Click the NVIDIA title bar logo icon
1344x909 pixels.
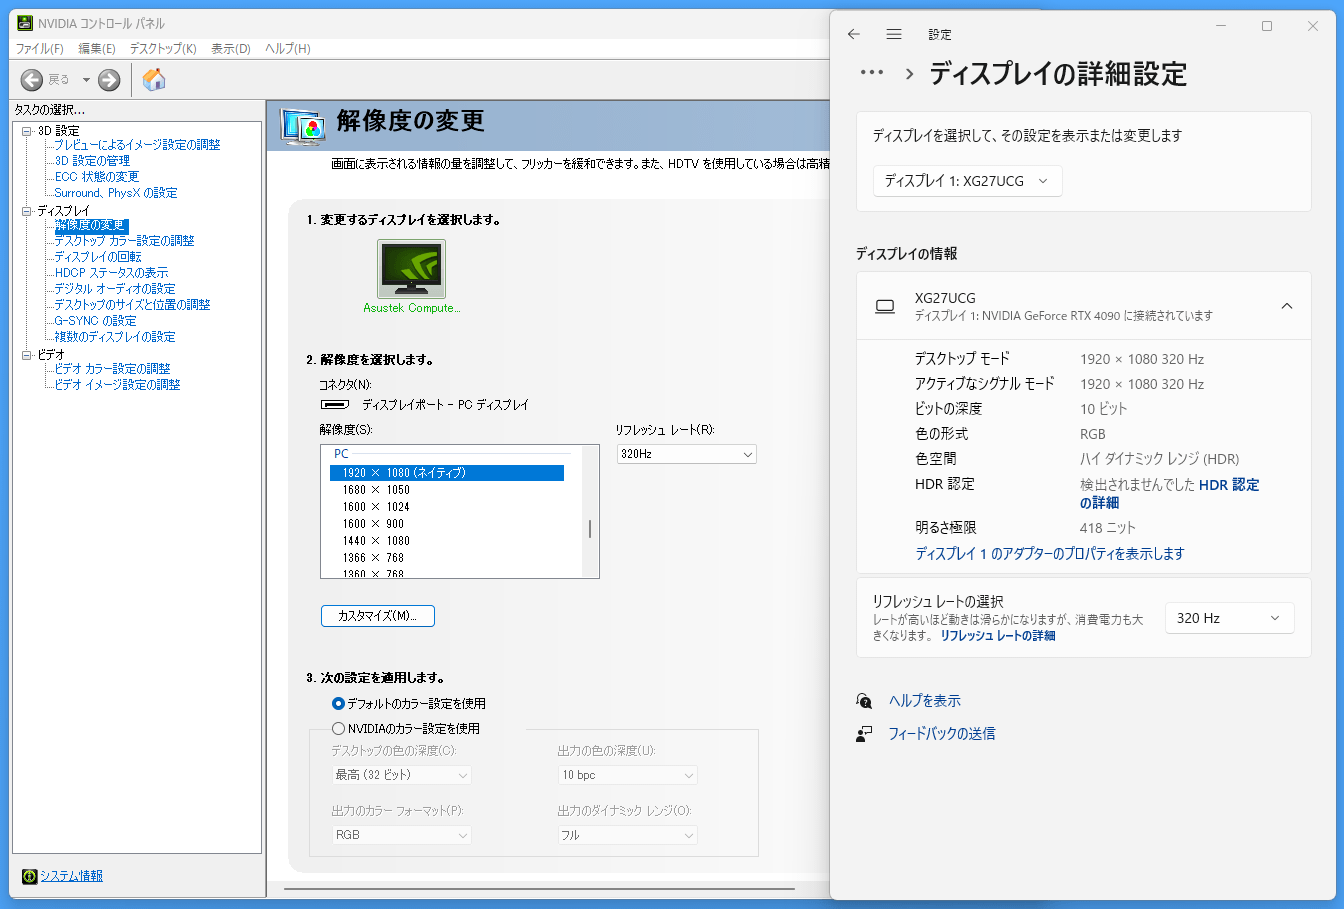tap(25, 23)
